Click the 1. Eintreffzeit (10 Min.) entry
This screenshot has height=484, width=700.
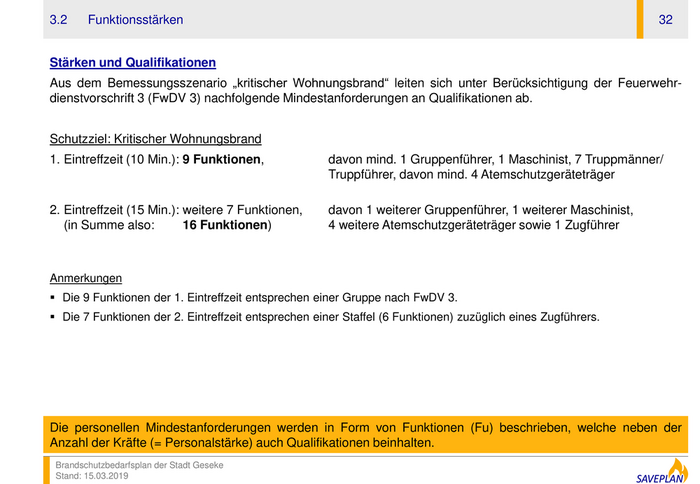(113, 159)
